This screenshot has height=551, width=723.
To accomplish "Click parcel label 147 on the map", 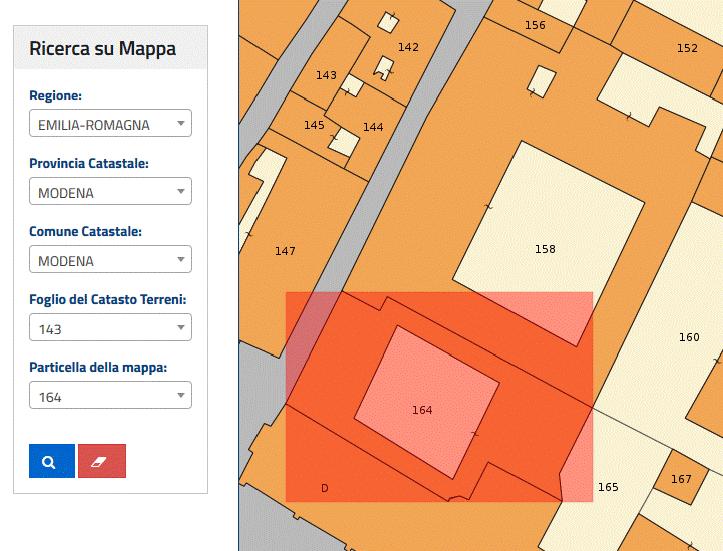I will [285, 251].
